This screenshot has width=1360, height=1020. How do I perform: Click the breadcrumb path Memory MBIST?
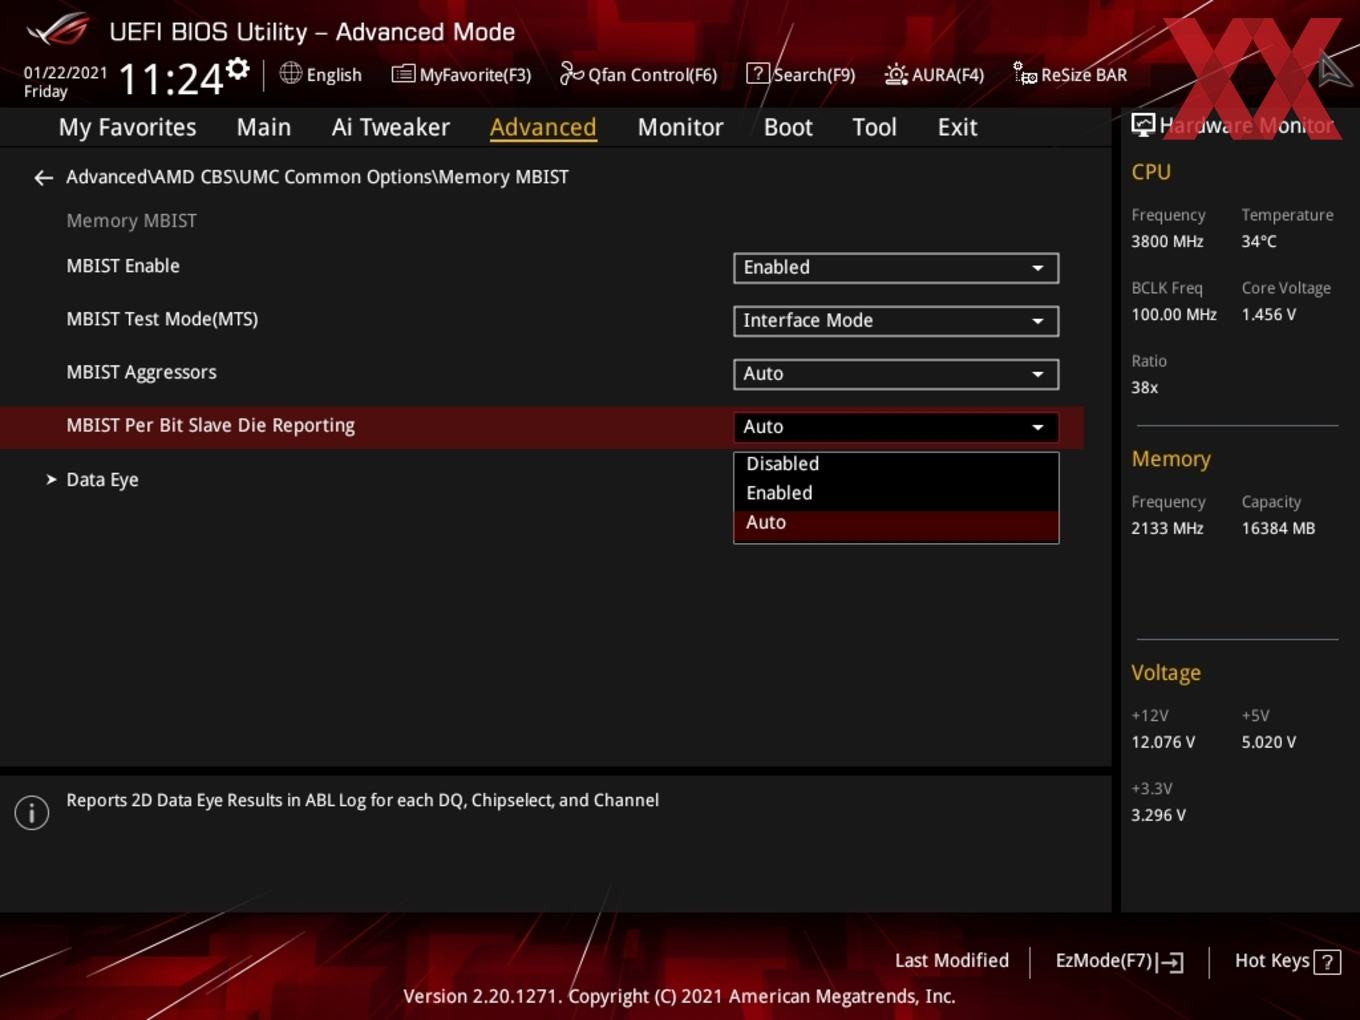click(x=503, y=177)
